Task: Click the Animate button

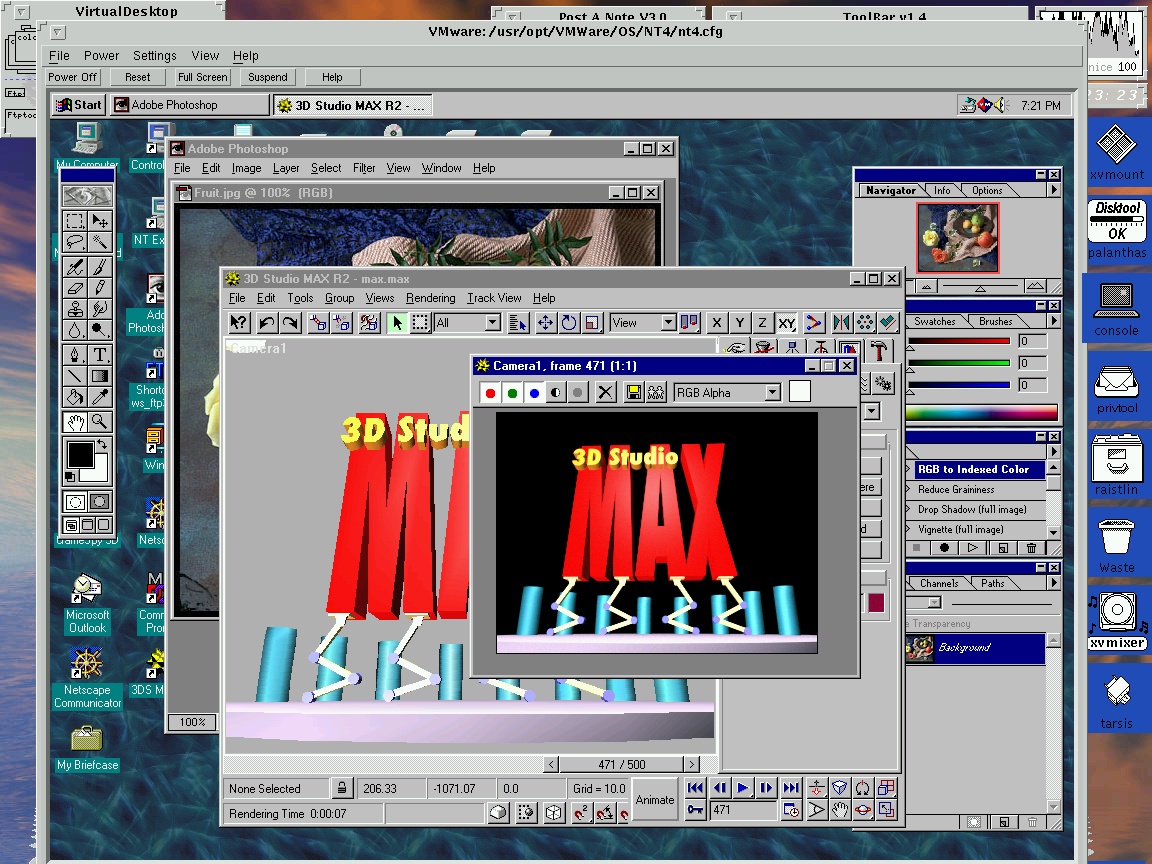Action: pyautogui.click(x=655, y=799)
